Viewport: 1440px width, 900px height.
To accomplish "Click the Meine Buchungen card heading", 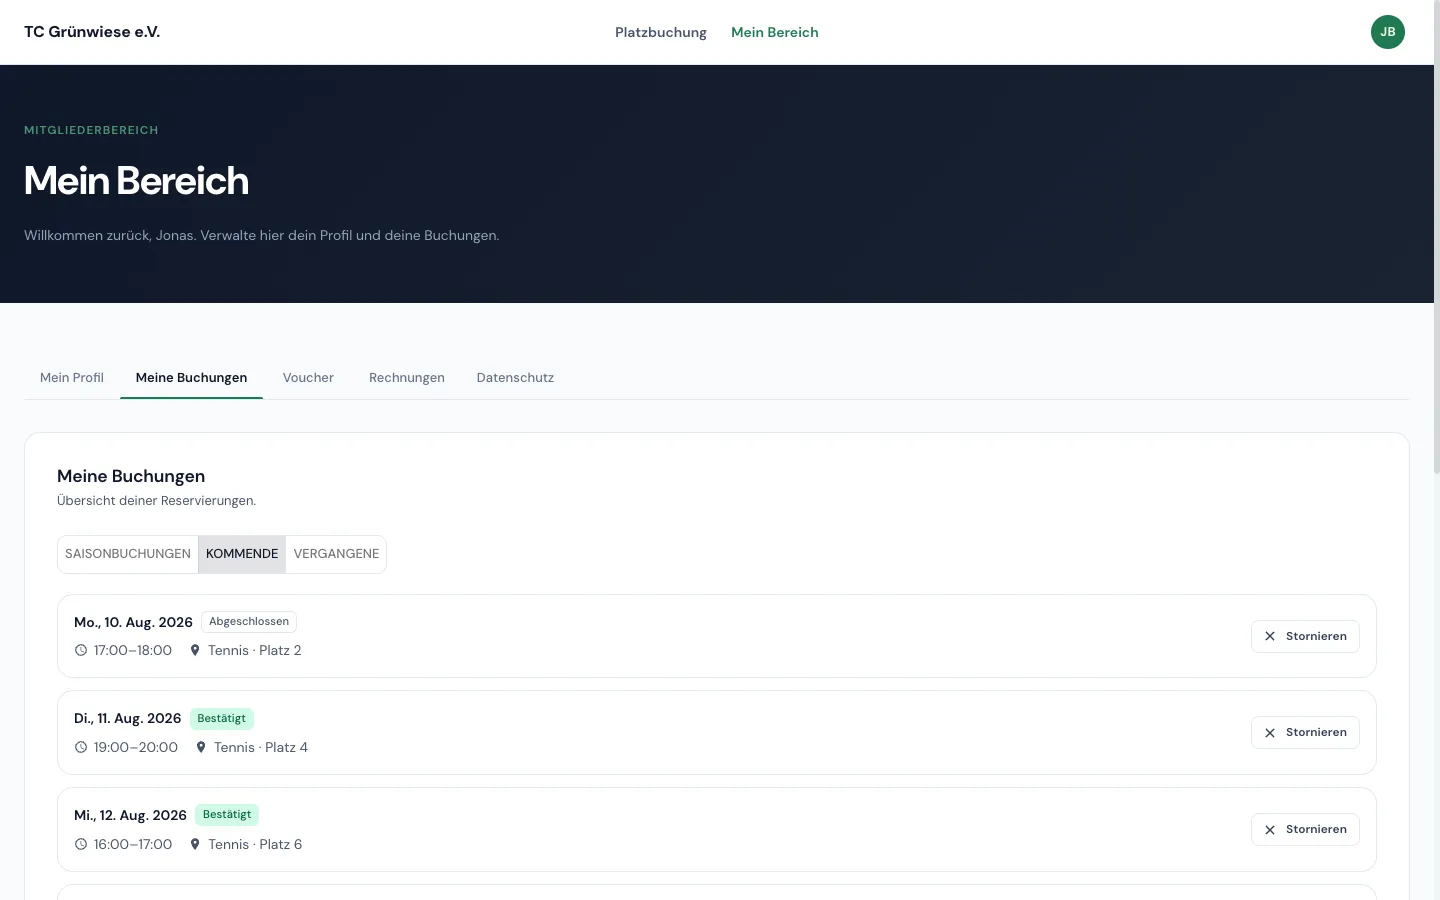I will 131,476.
